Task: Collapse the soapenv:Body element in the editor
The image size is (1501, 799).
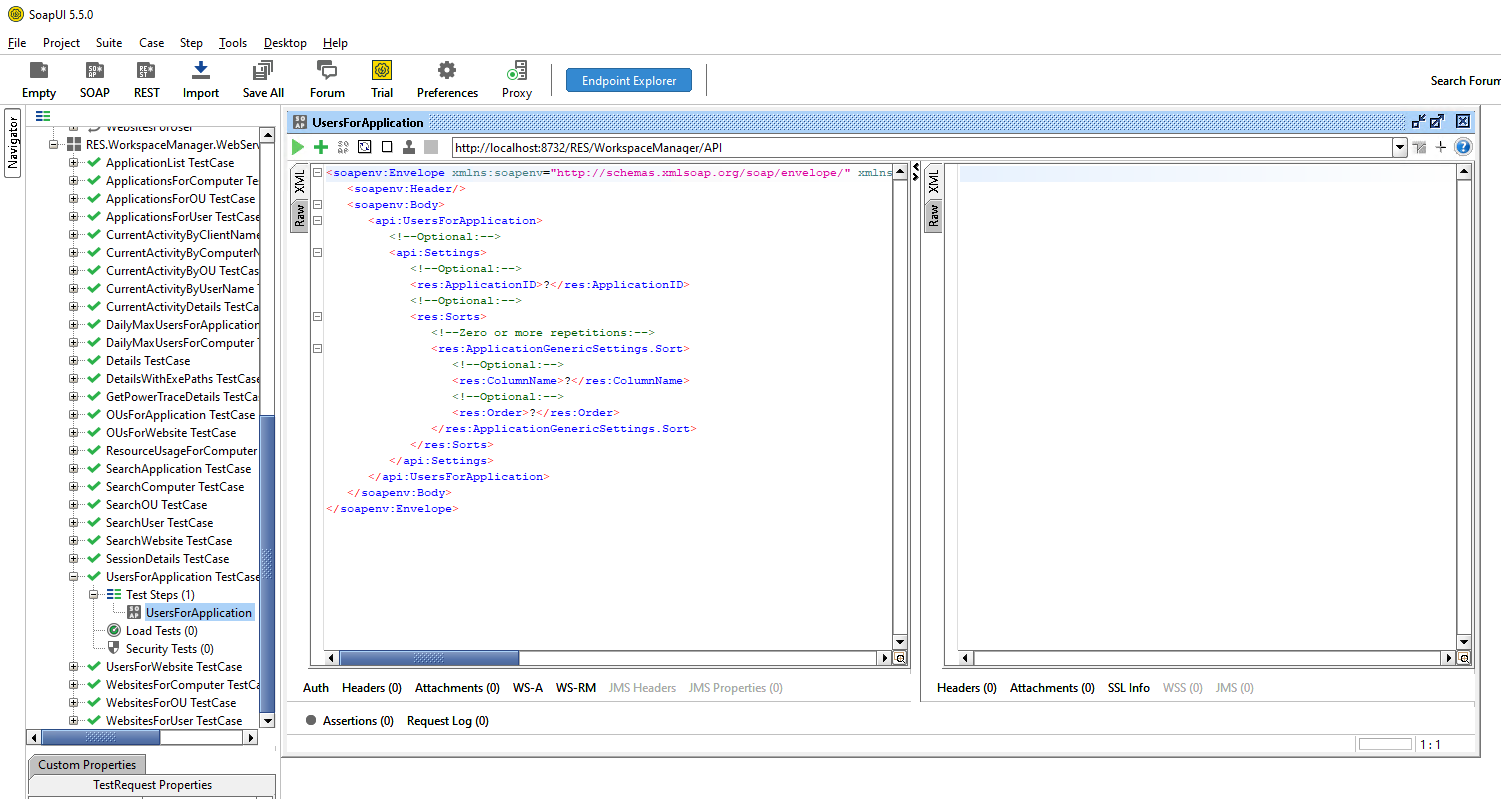Action: (x=317, y=204)
